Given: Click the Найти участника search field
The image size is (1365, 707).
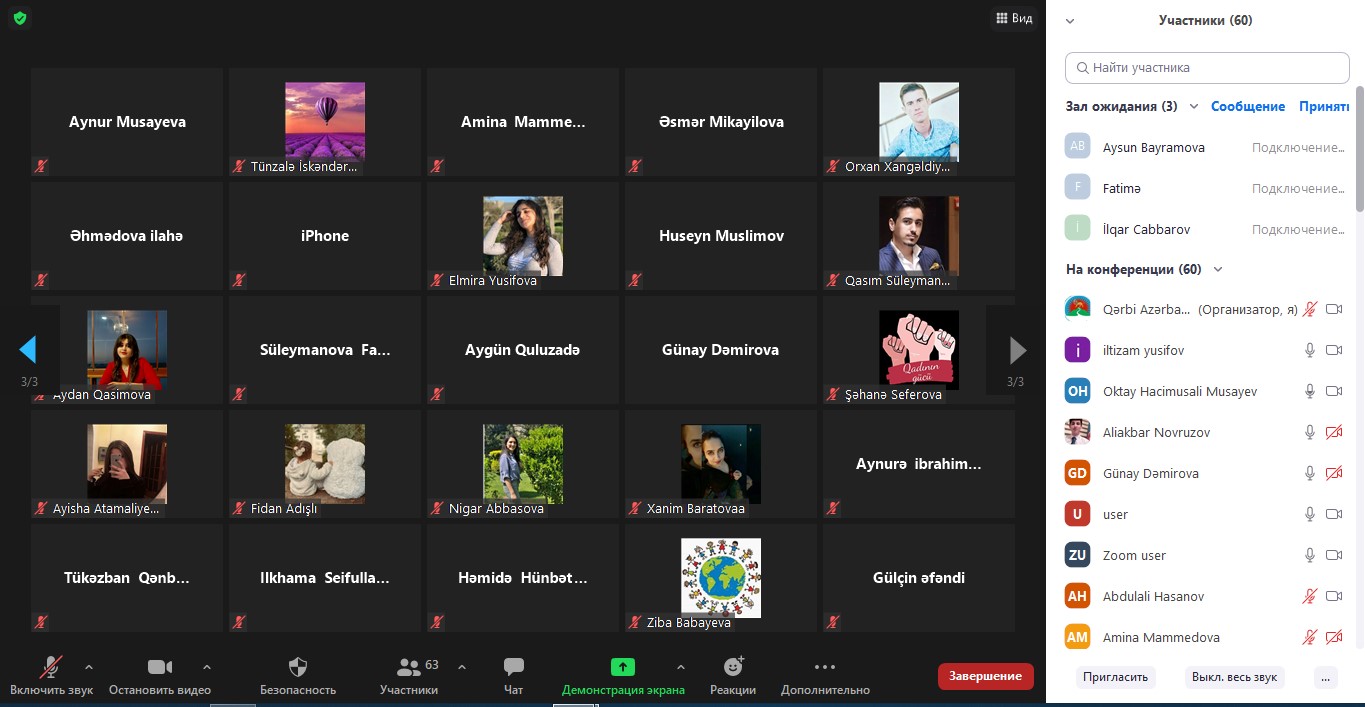Looking at the screenshot, I should [1207, 68].
